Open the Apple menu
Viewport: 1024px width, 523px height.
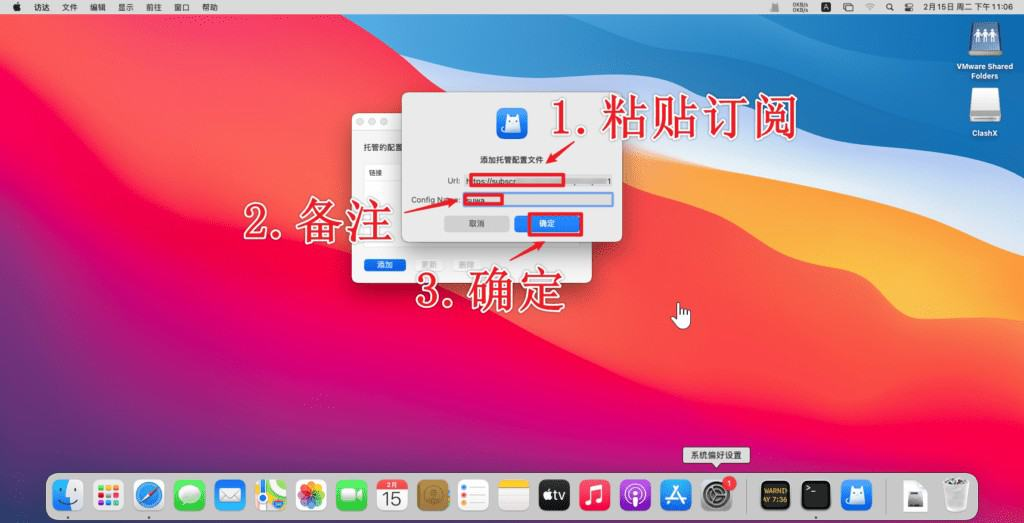17,7
